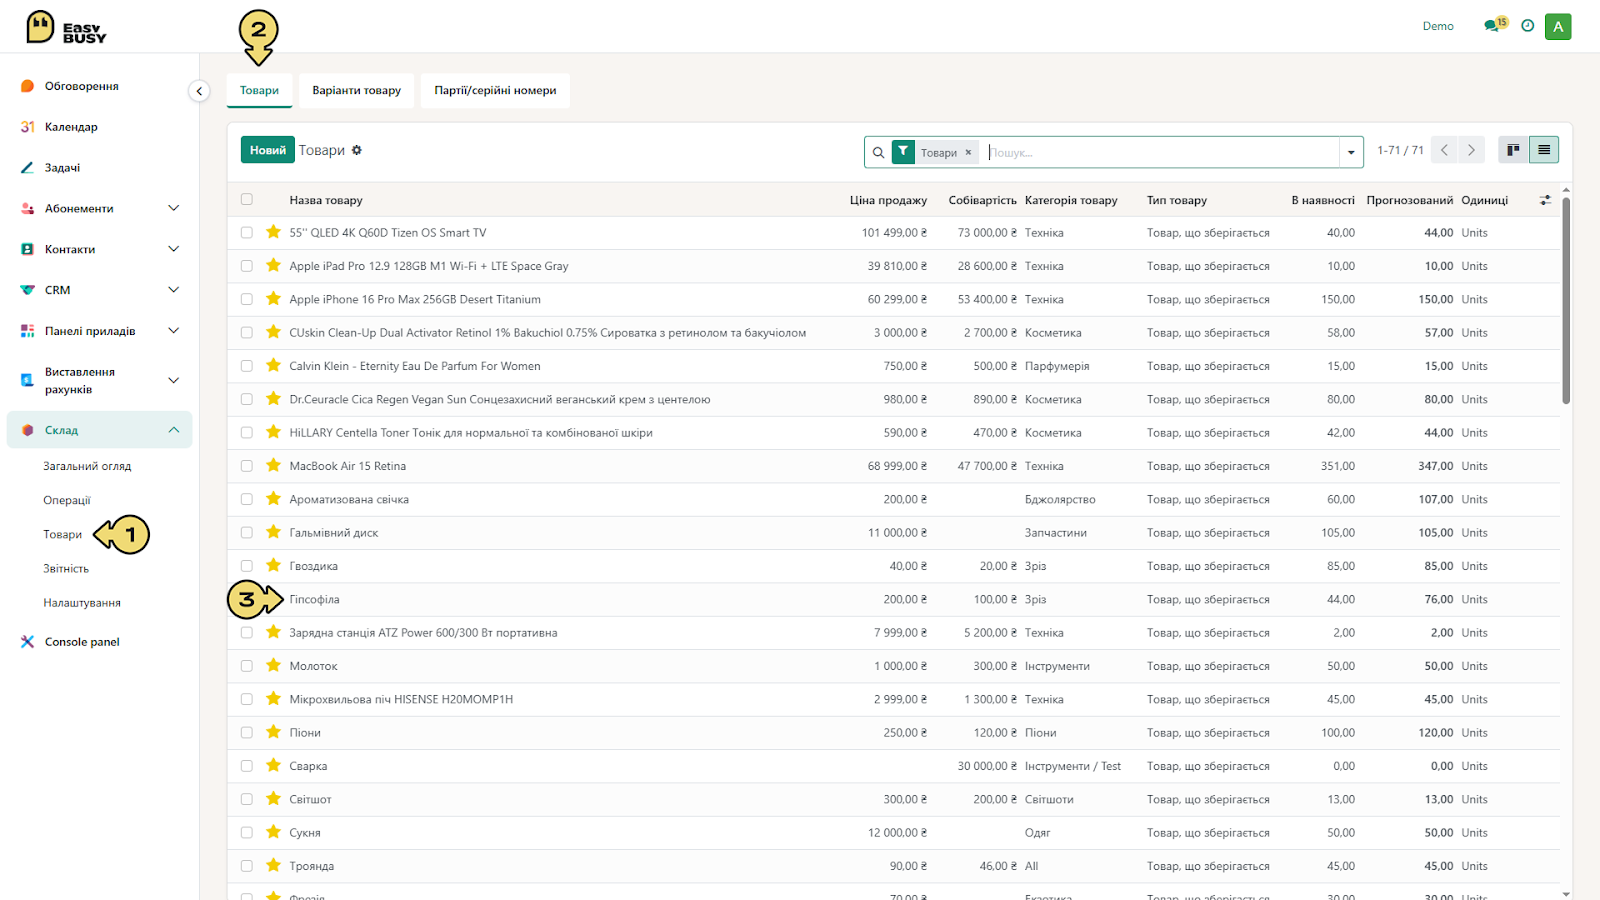Image resolution: width=1600 pixels, height=900 pixels.
Task: Toggle favorite star for MacBook Air 15
Action: [273, 465]
